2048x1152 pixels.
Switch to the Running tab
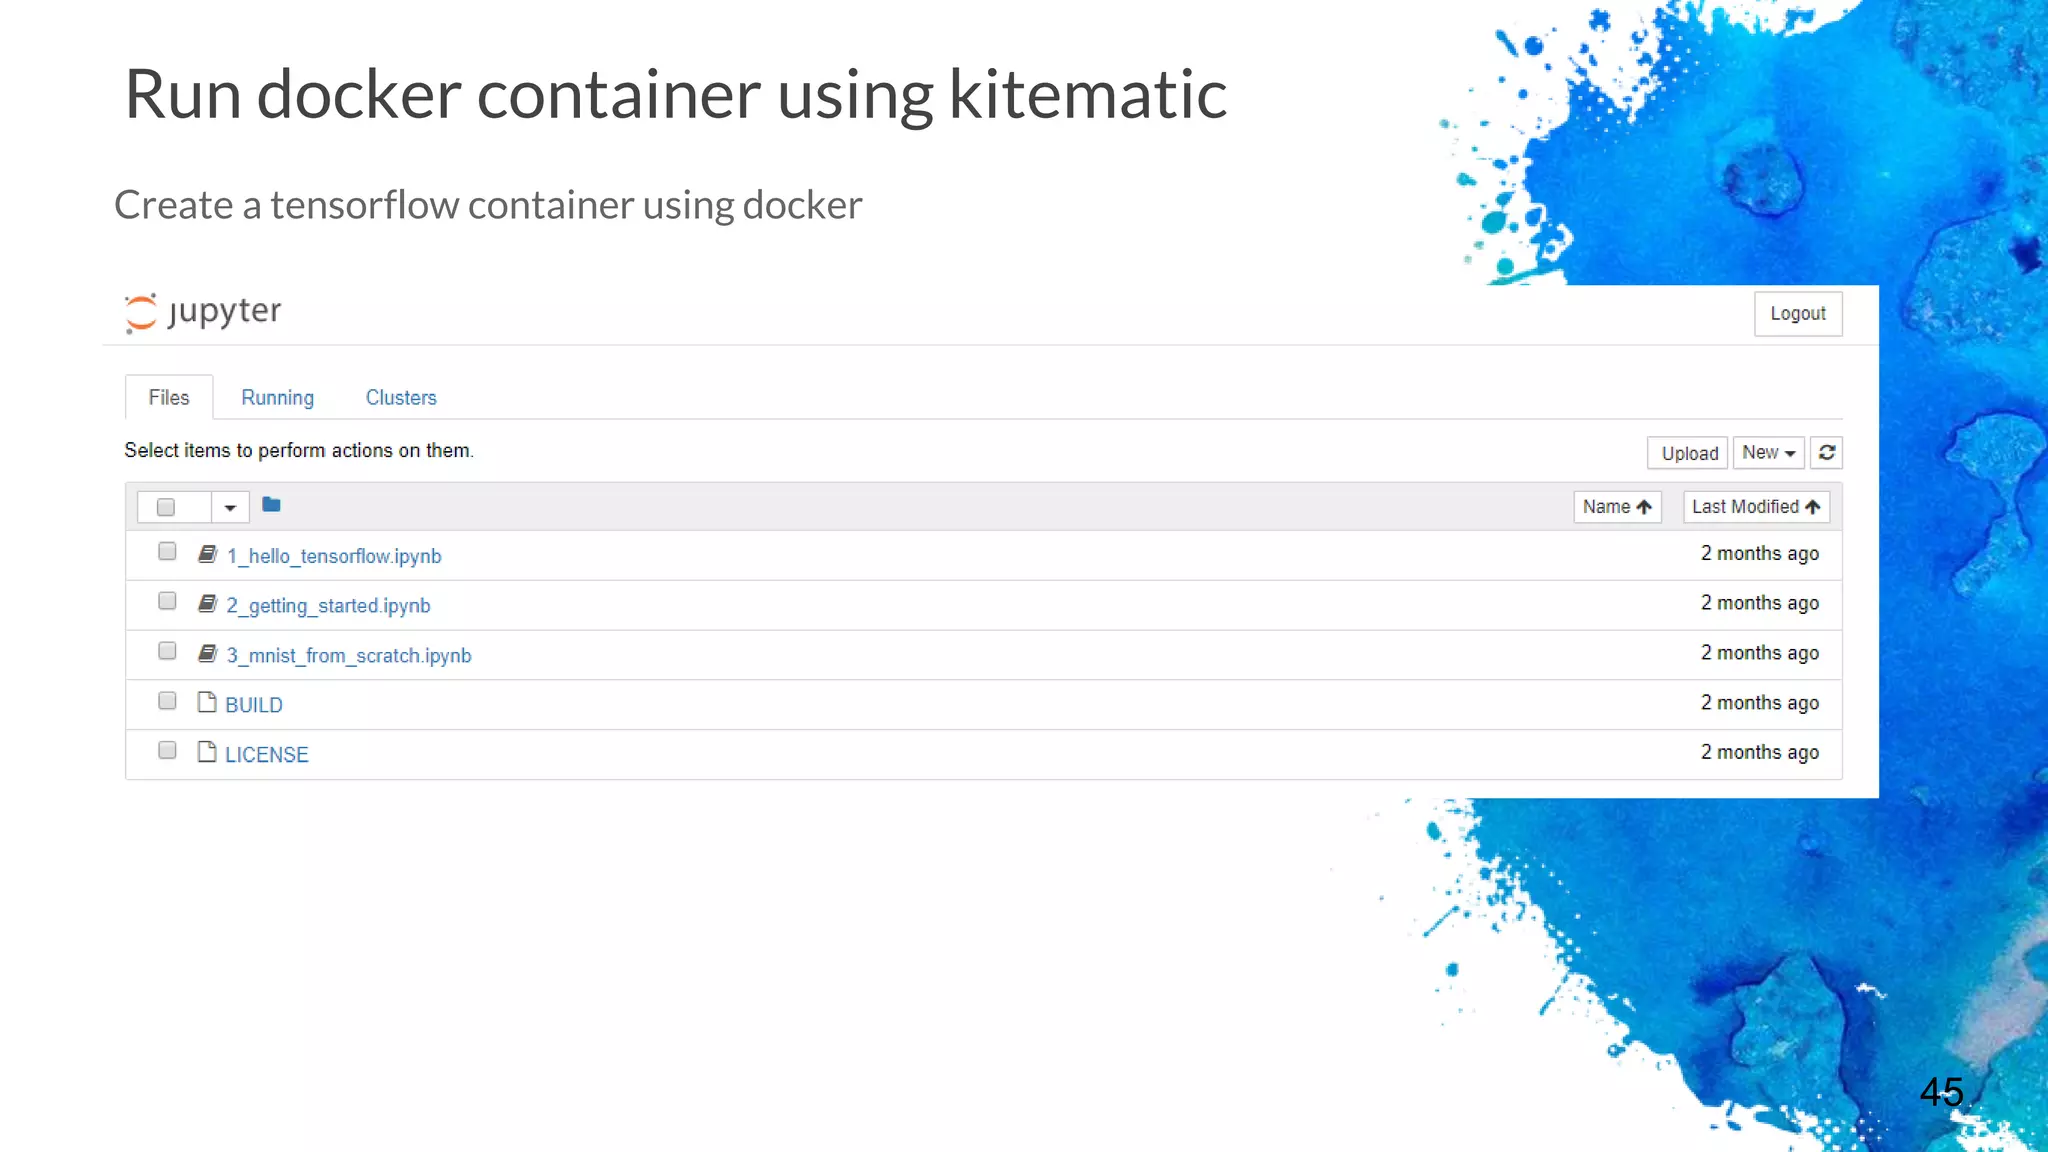pyautogui.click(x=277, y=398)
